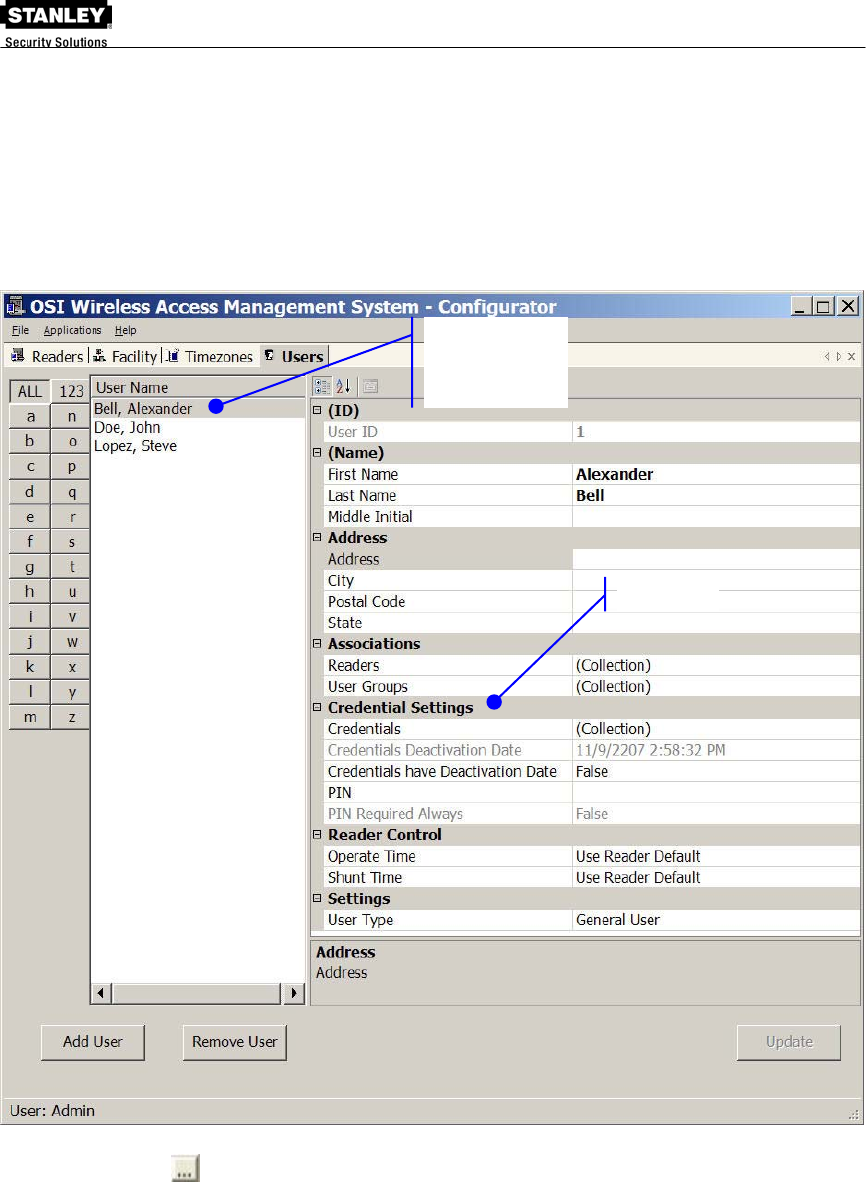Viewport: 866px width, 1182px height.
Task: Click the application icon in the title bar
Action: (x=15, y=306)
